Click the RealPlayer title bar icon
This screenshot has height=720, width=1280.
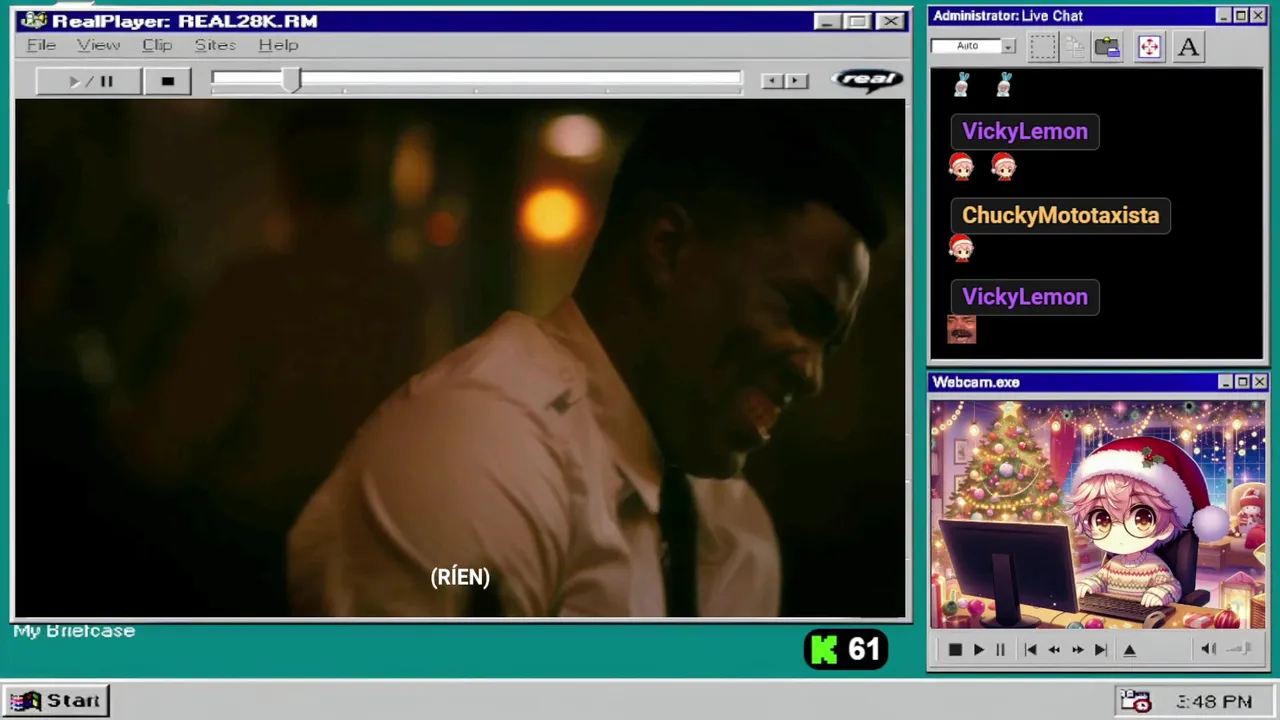point(34,21)
